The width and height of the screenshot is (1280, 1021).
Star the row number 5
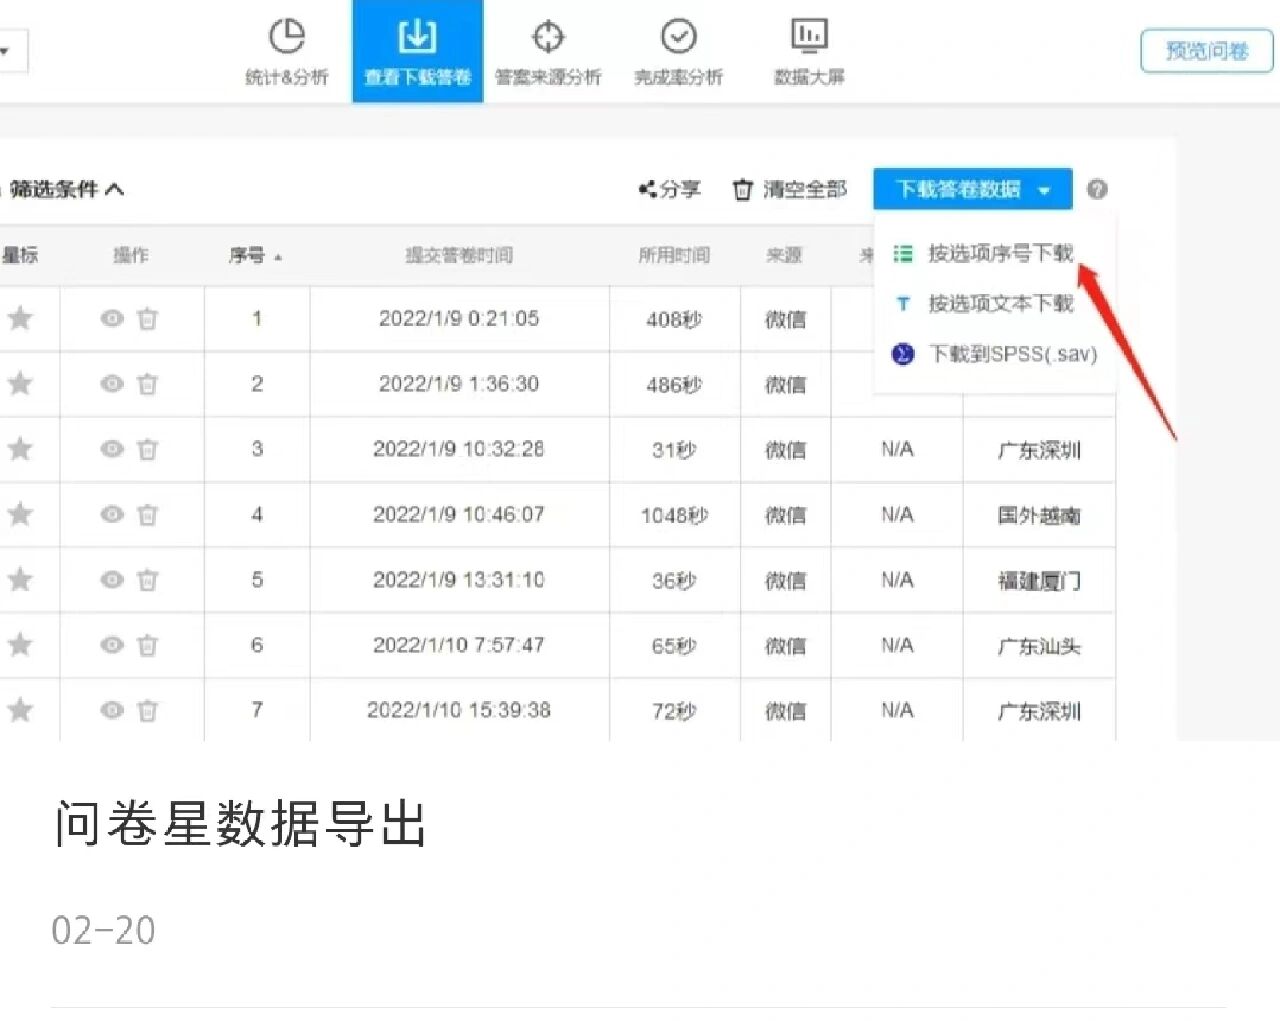pyautogui.click(x=20, y=579)
